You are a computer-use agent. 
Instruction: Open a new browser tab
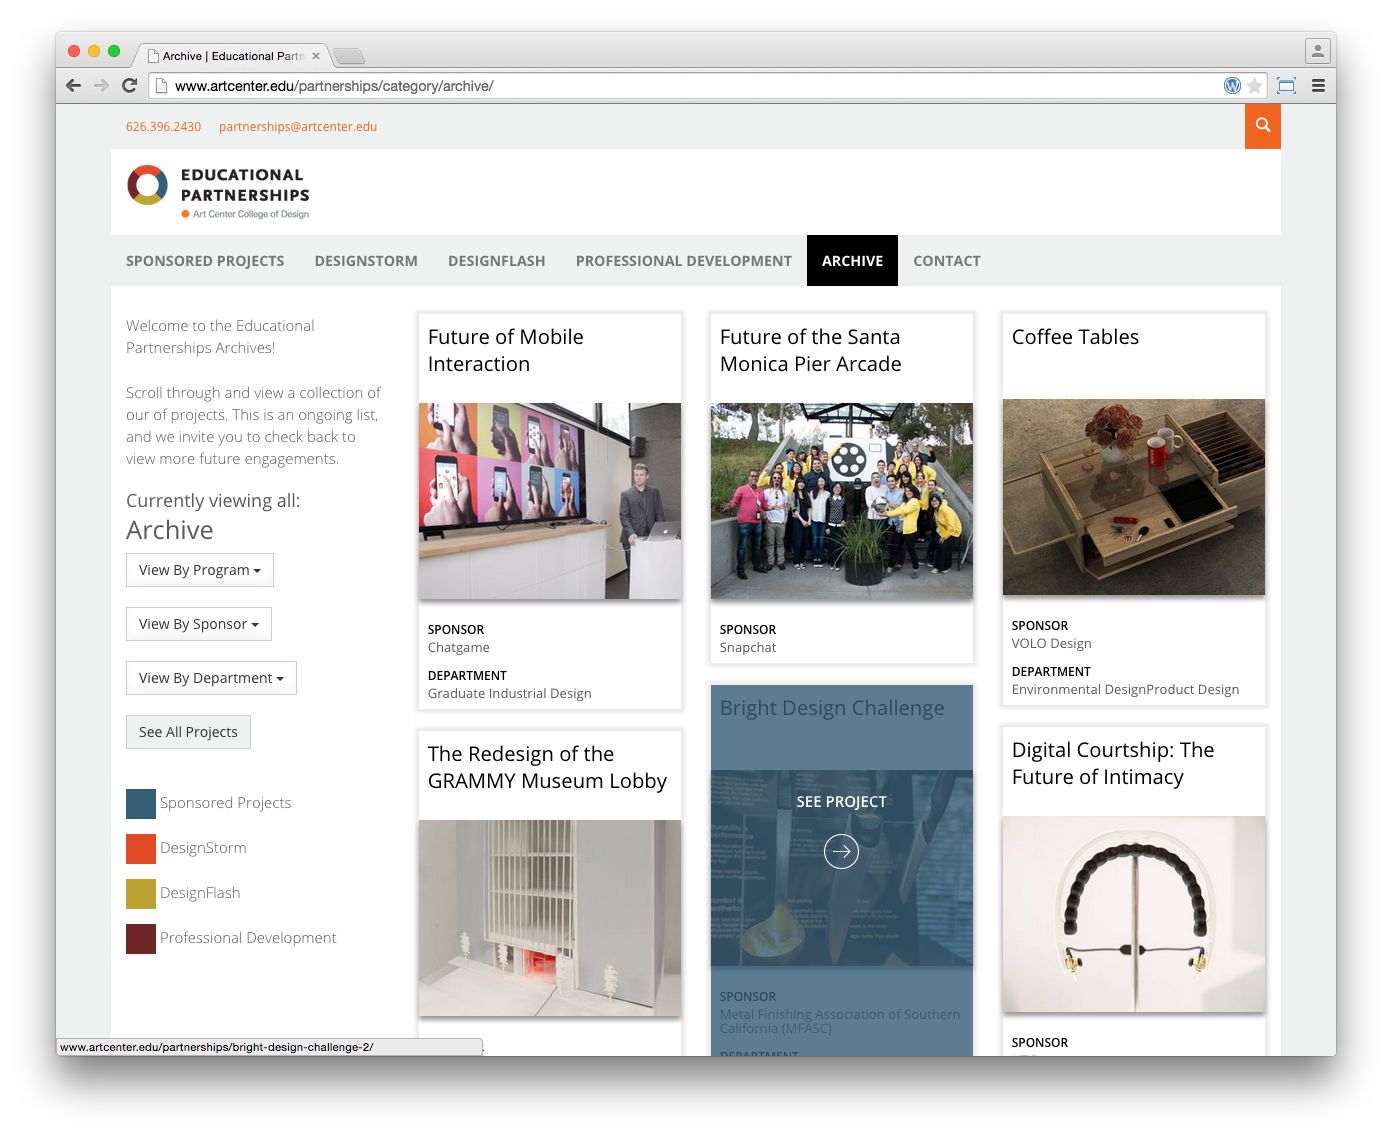(349, 56)
